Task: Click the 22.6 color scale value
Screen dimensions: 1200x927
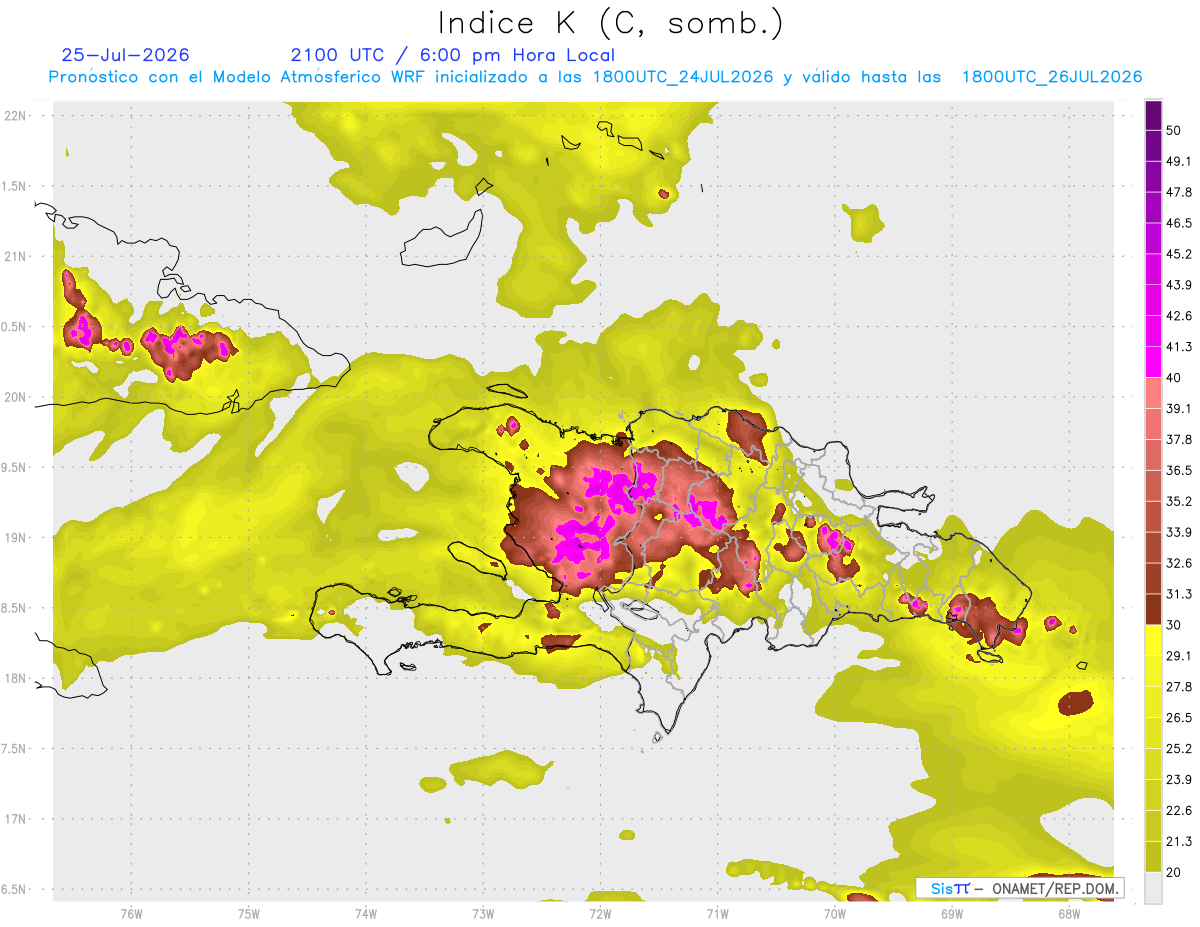Action: point(1180,810)
